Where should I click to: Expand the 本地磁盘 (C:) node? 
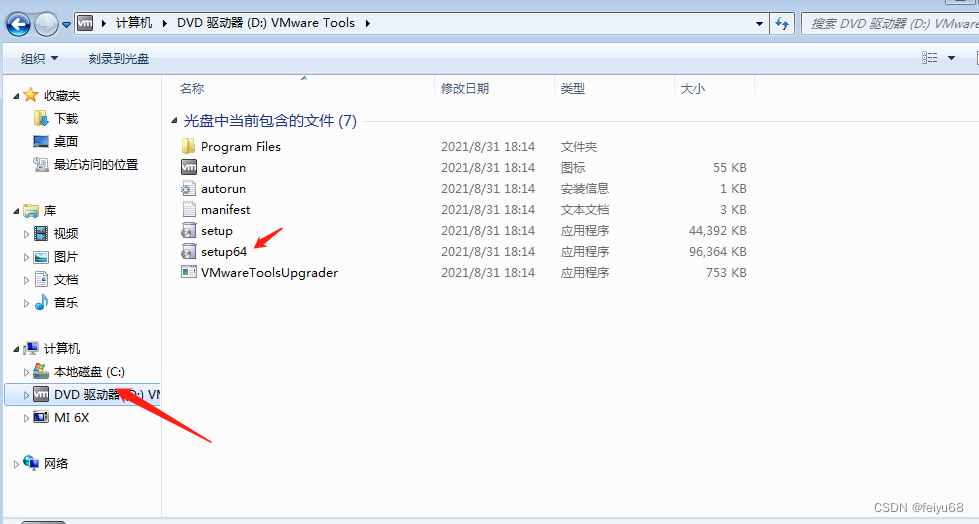(x=26, y=372)
